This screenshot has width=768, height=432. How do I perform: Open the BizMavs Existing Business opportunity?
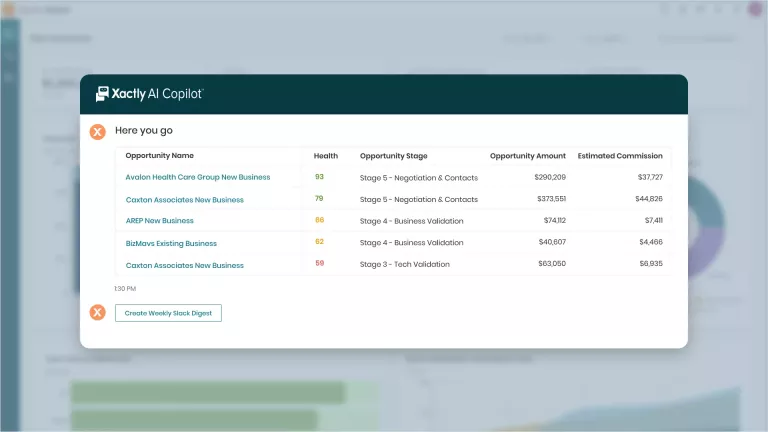tap(171, 243)
